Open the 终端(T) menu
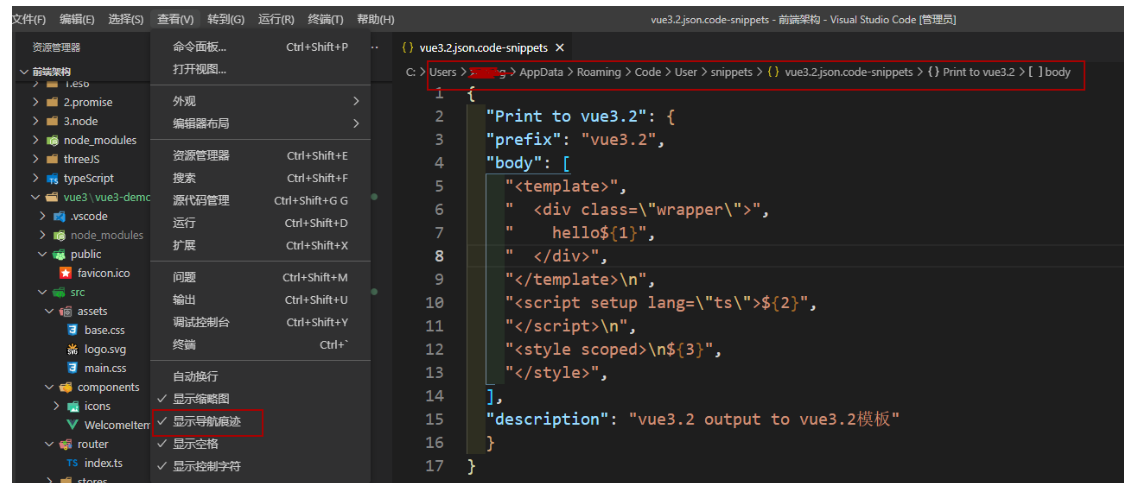Screen dimensions: 1124x483 325,19
